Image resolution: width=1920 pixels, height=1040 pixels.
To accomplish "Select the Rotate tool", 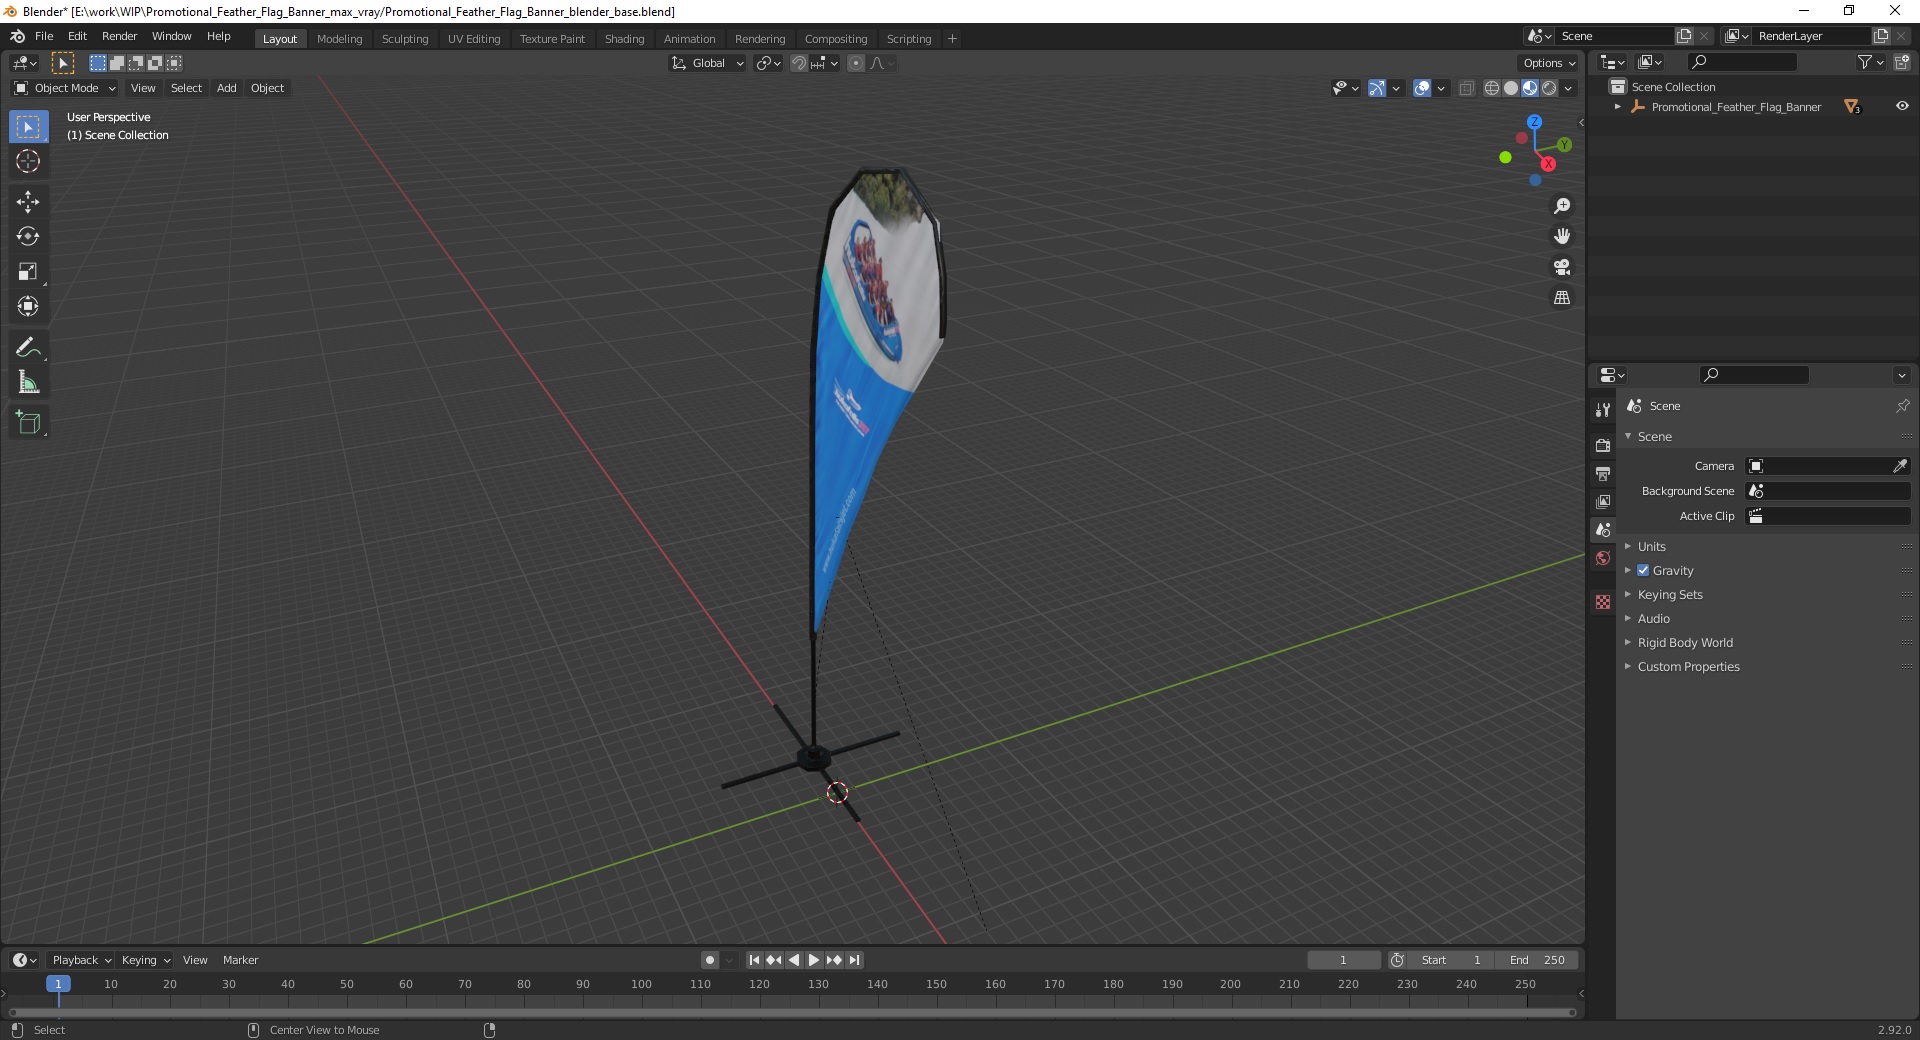I will (x=28, y=237).
